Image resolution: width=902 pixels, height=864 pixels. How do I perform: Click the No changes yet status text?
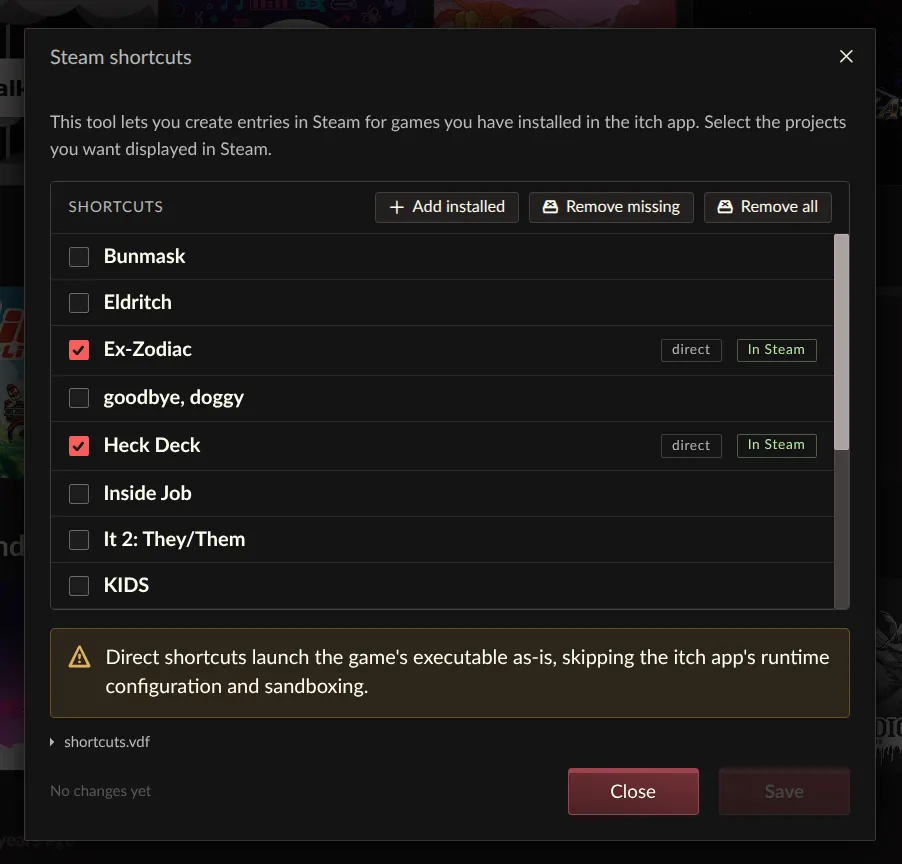pos(101,791)
